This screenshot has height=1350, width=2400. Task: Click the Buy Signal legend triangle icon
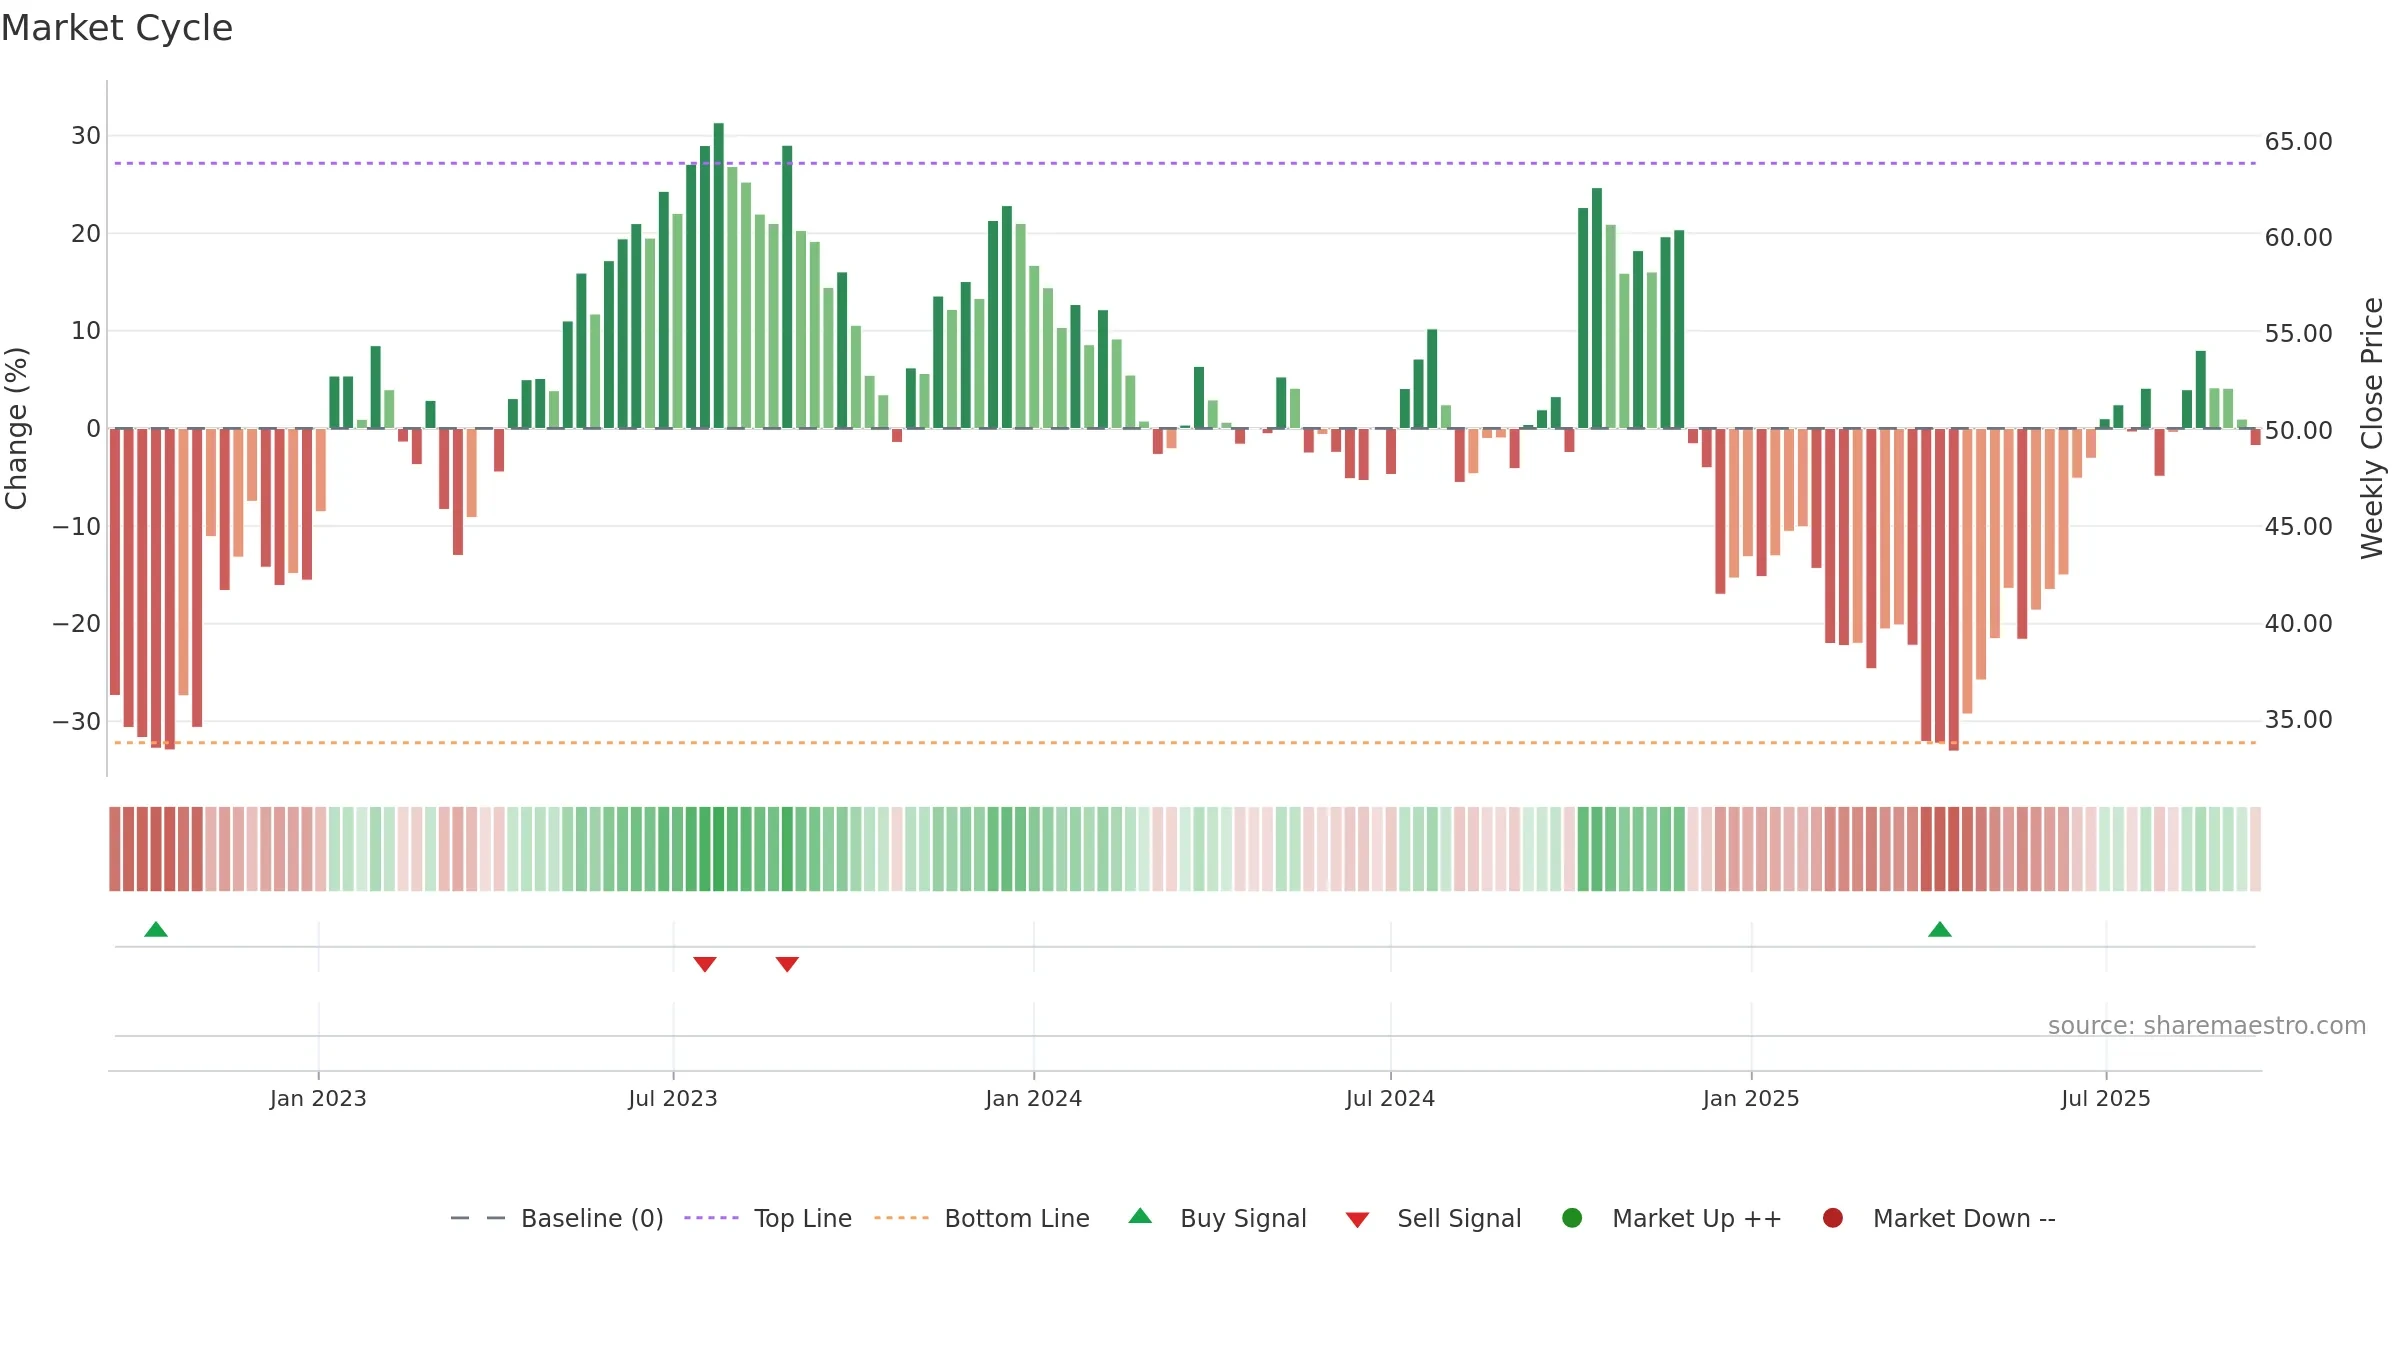(1140, 1216)
